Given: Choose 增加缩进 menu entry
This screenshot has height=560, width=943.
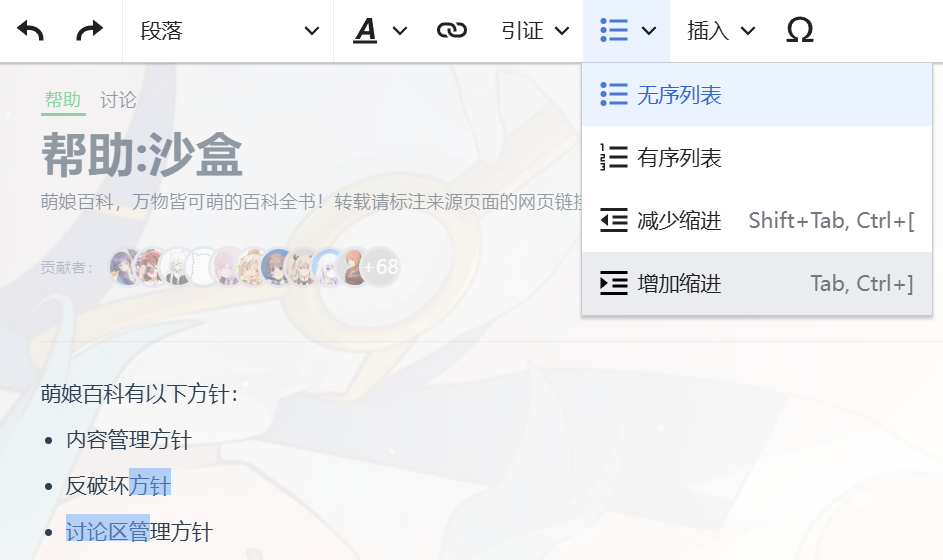Looking at the screenshot, I should [x=757, y=283].
